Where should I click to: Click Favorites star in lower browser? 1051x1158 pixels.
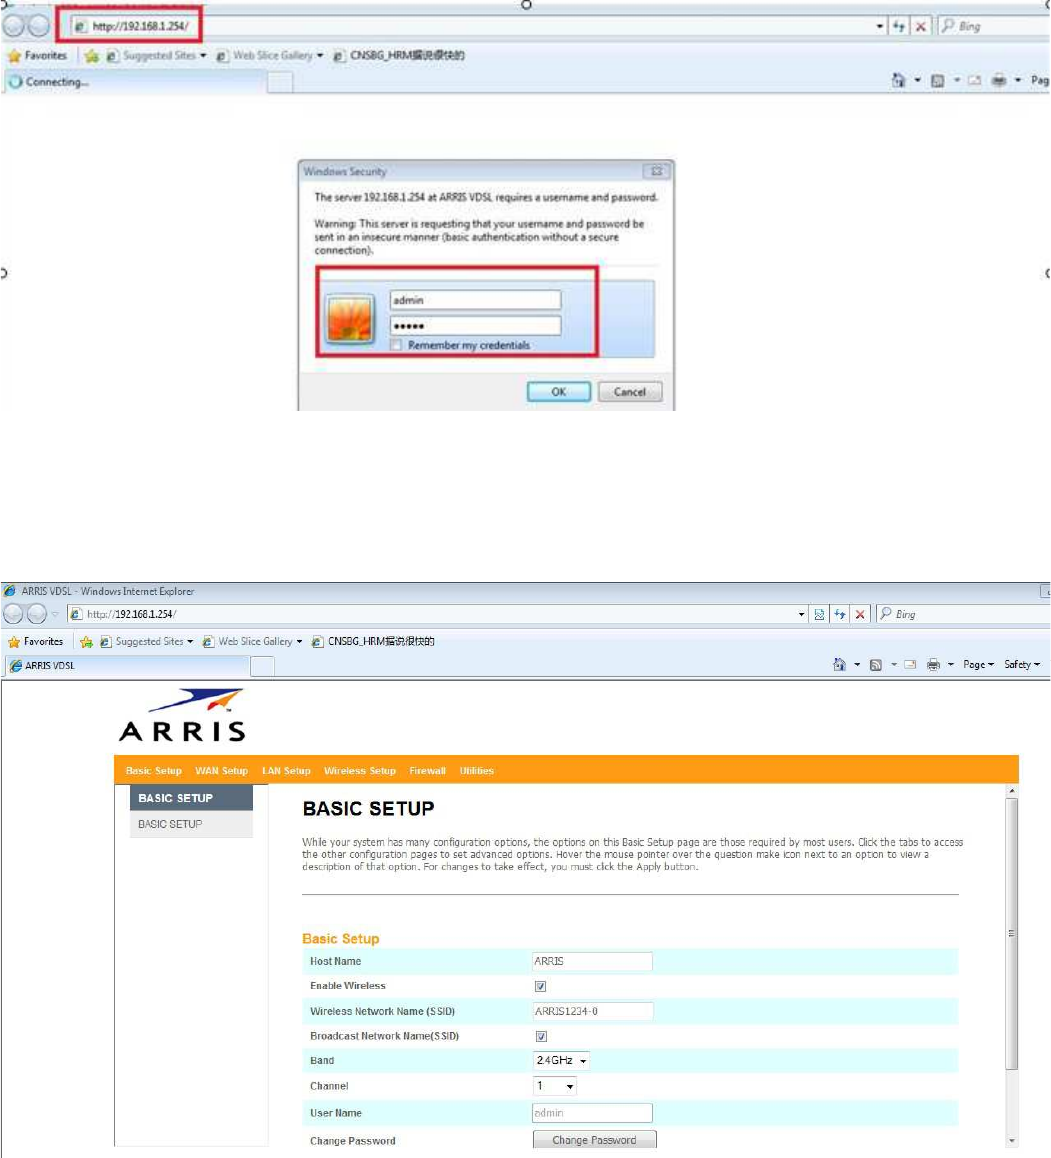tap(13, 642)
